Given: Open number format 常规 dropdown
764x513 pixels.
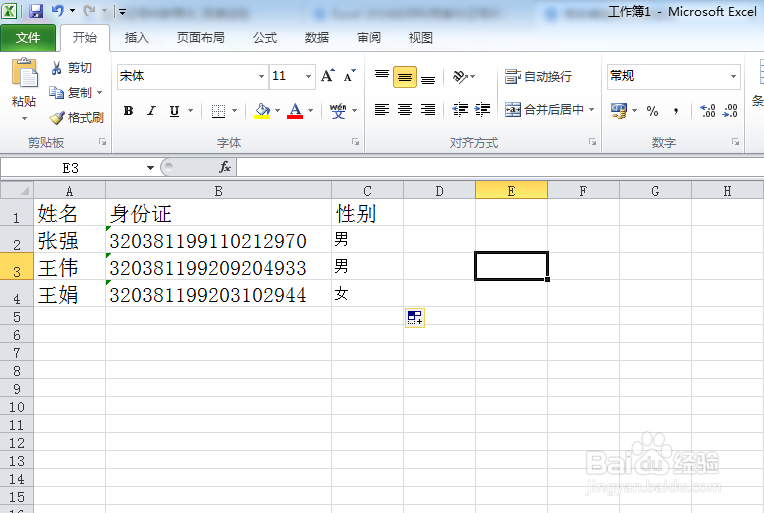Looking at the screenshot, I should [x=733, y=76].
